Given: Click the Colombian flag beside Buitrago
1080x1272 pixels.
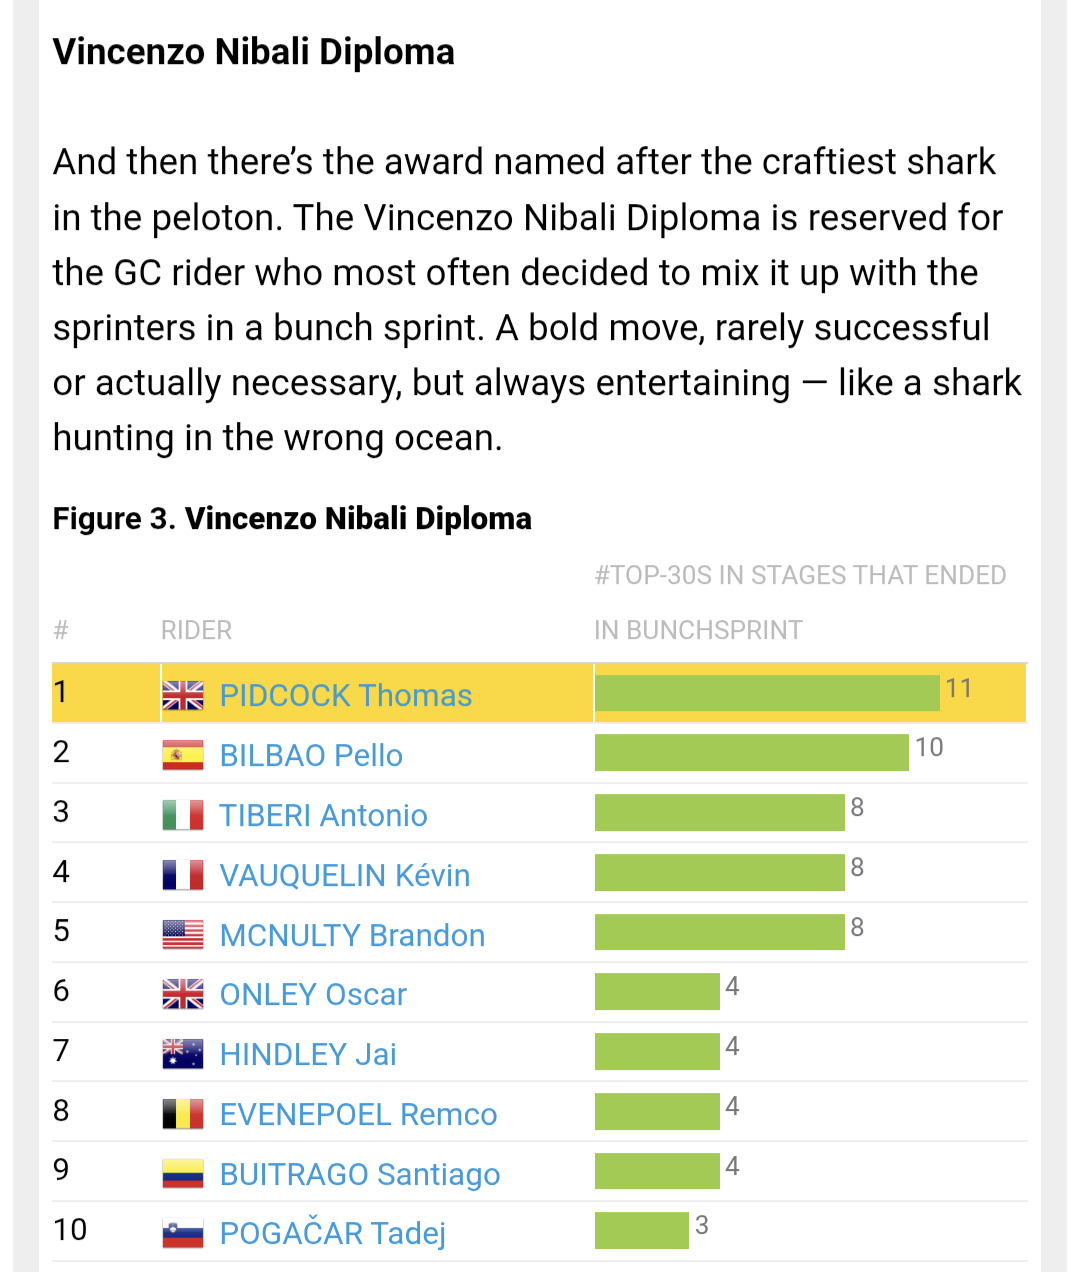Looking at the screenshot, I should (x=183, y=1174).
